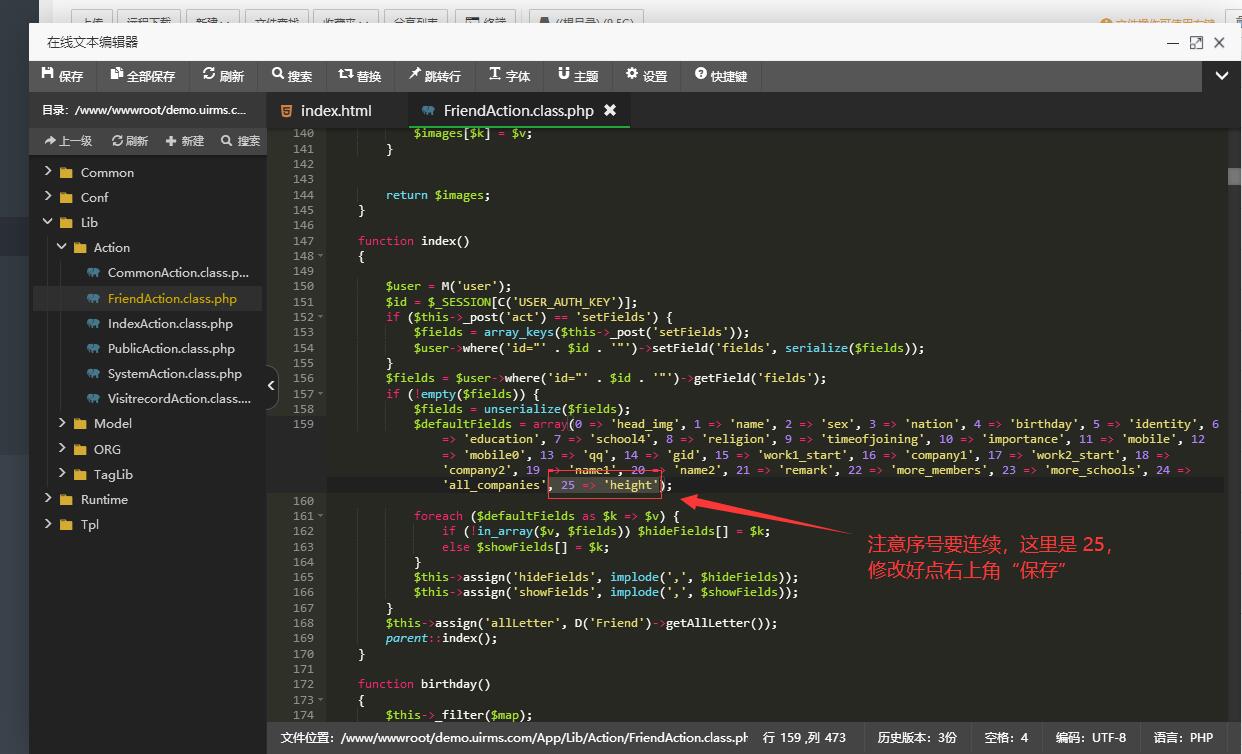Expand the Tpl folder
This screenshot has width=1242, height=754.
pos(48,524)
